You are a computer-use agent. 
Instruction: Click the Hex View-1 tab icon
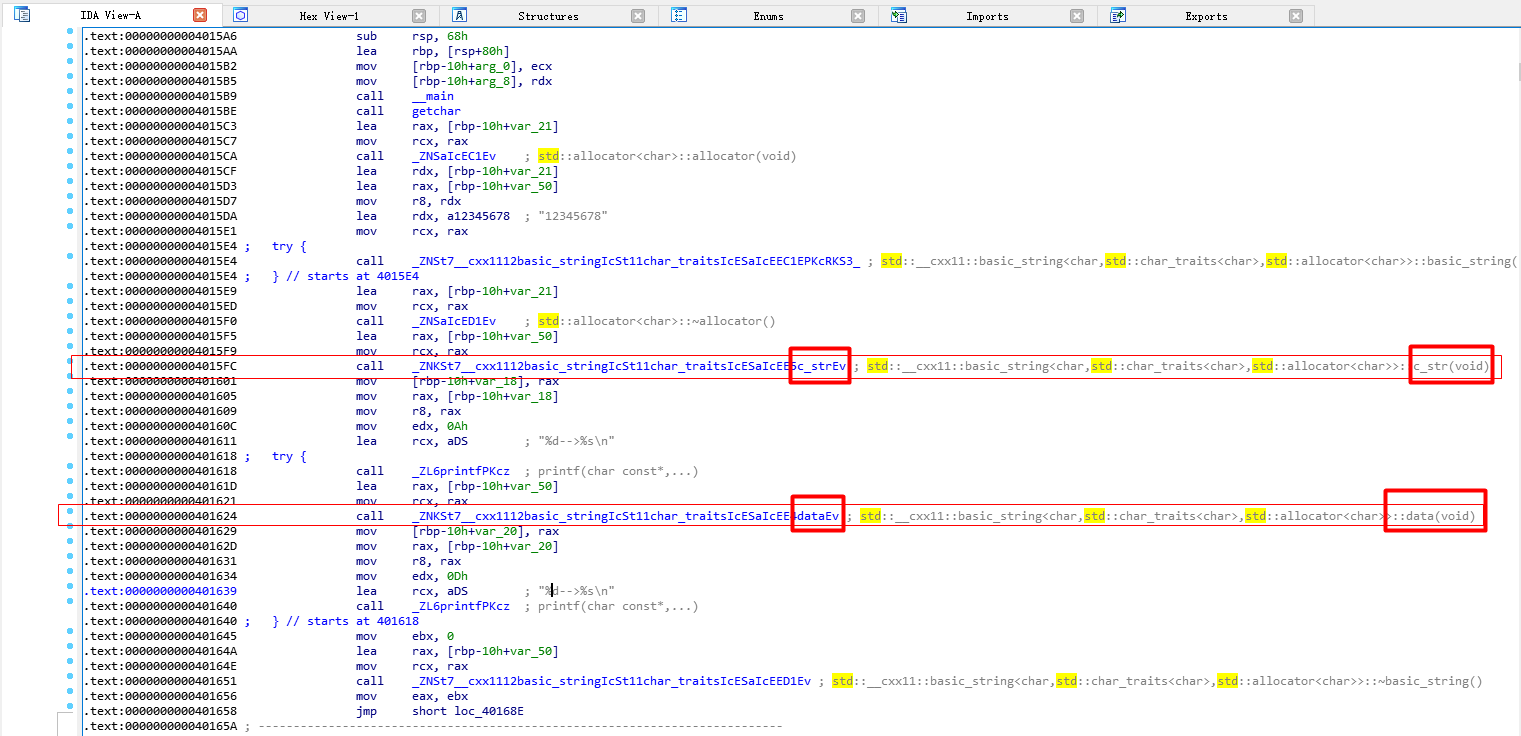click(x=240, y=15)
